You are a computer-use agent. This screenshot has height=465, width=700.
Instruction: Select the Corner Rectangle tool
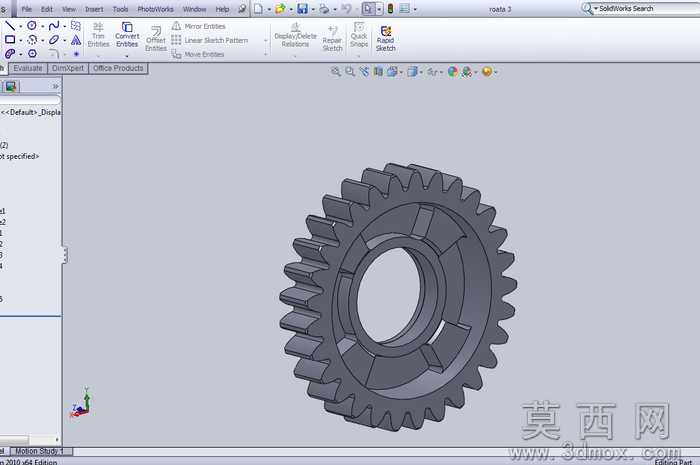click(9, 40)
